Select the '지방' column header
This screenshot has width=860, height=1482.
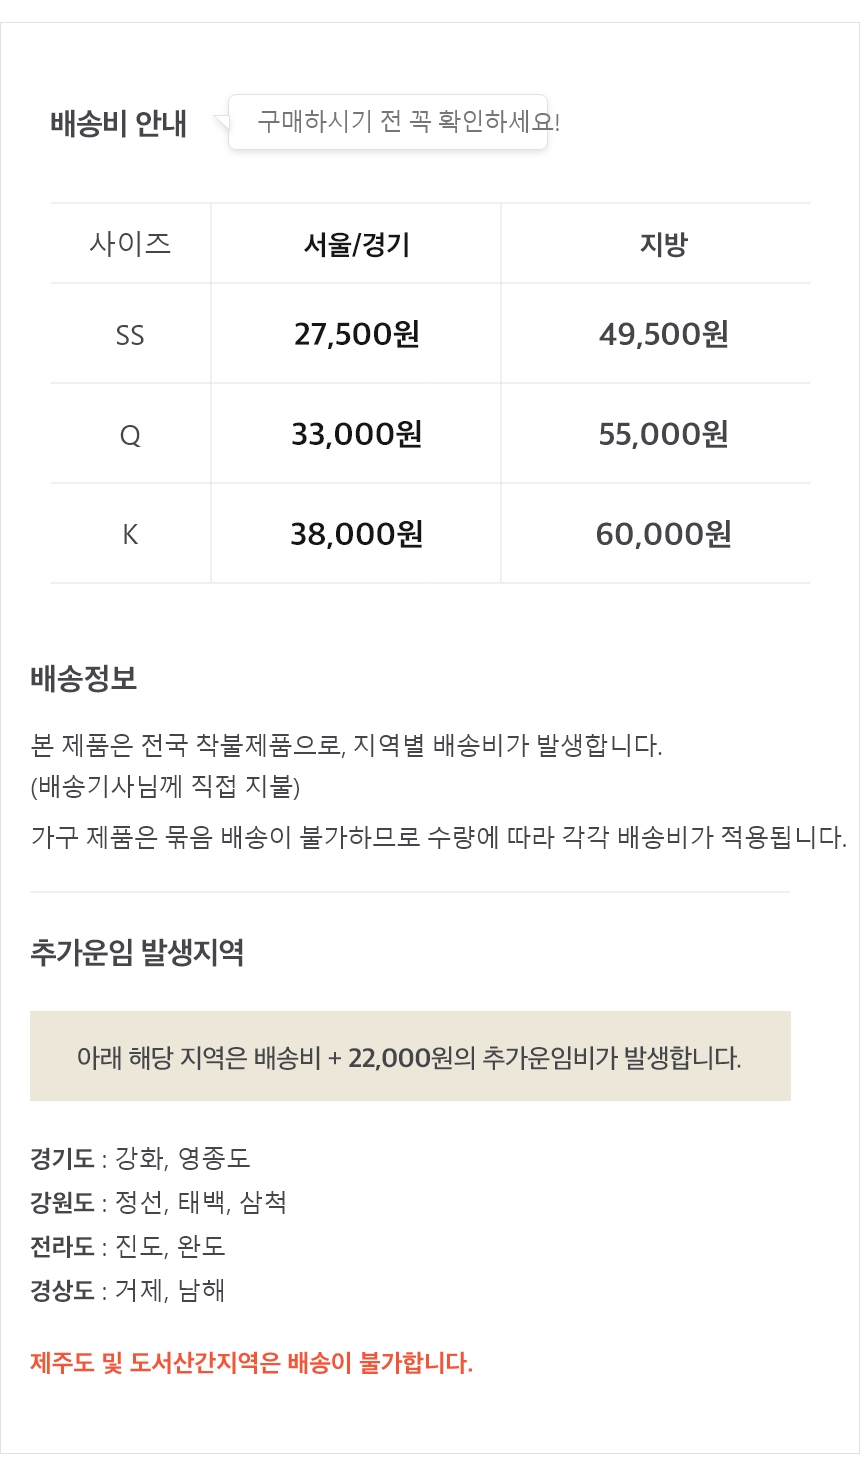pos(663,244)
